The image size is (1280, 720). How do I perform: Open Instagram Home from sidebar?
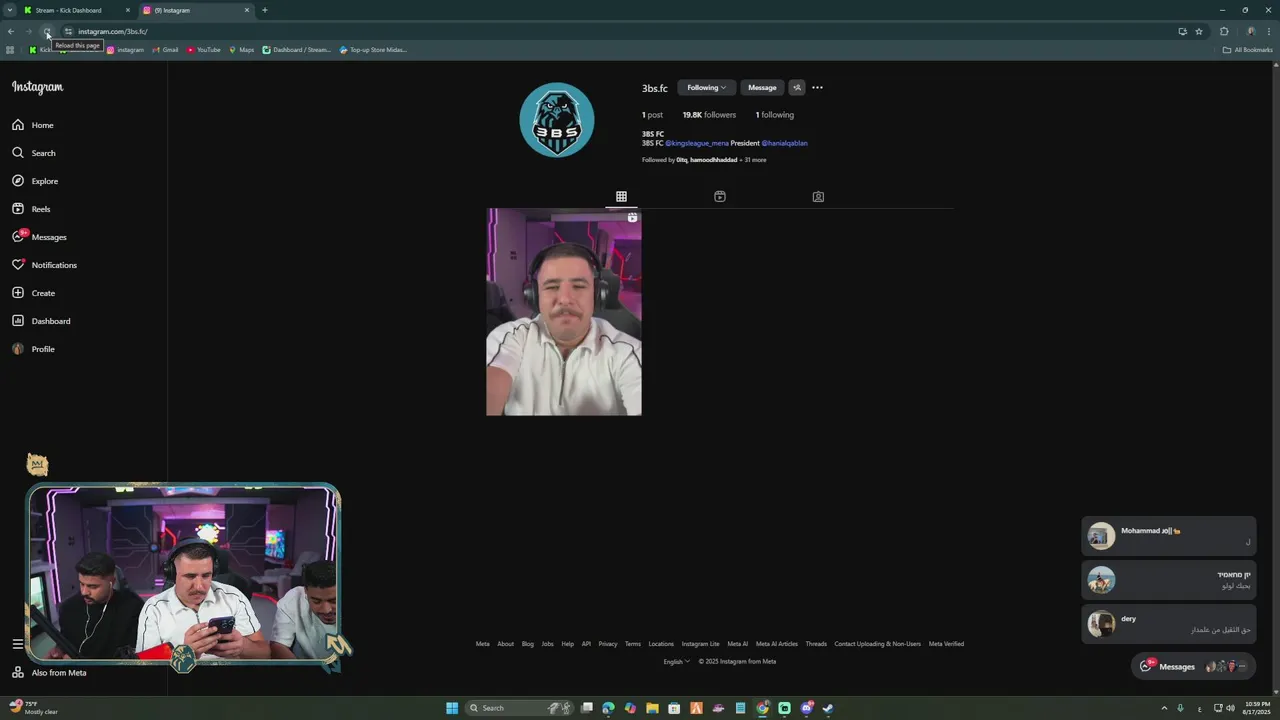coord(33,125)
